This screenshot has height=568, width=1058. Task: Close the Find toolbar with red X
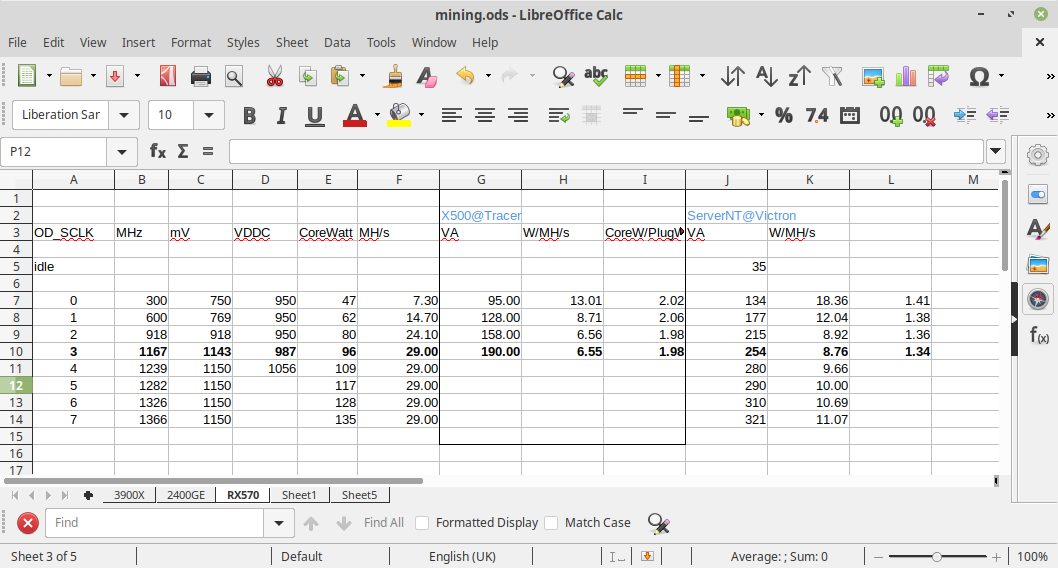click(28, 522)
